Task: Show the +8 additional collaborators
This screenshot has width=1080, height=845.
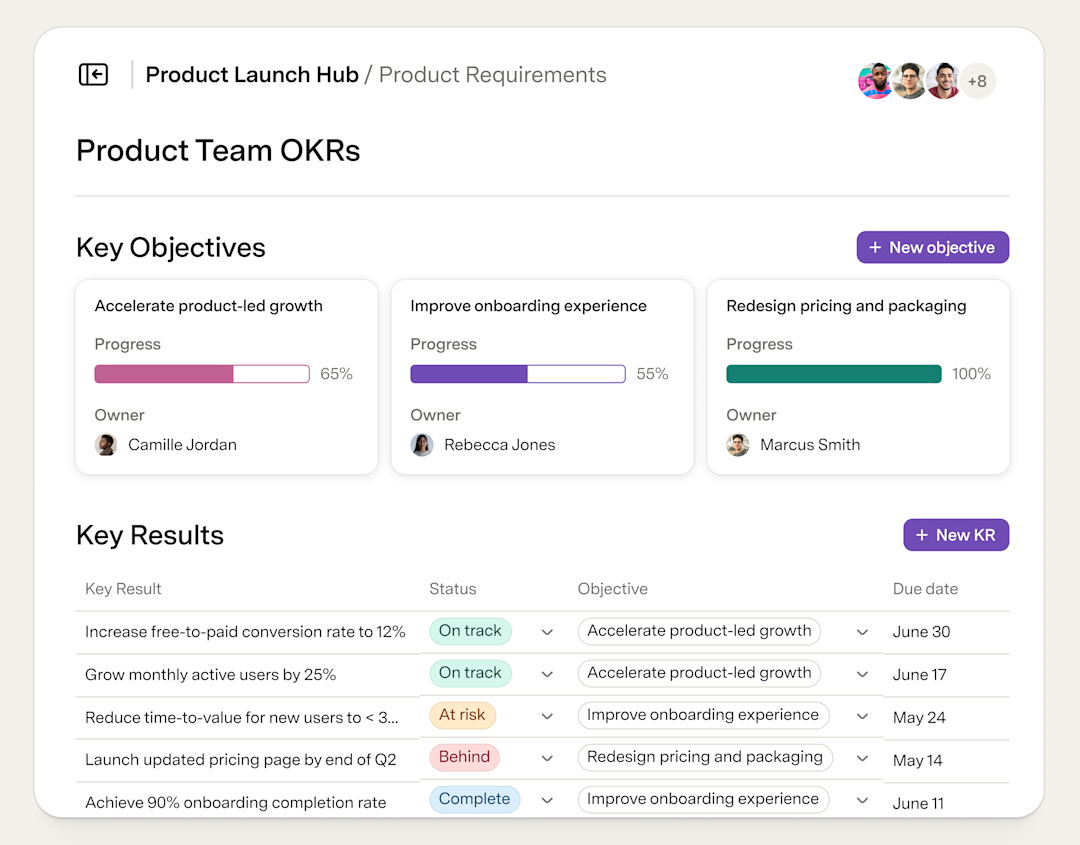Action: tap(977, 81)
